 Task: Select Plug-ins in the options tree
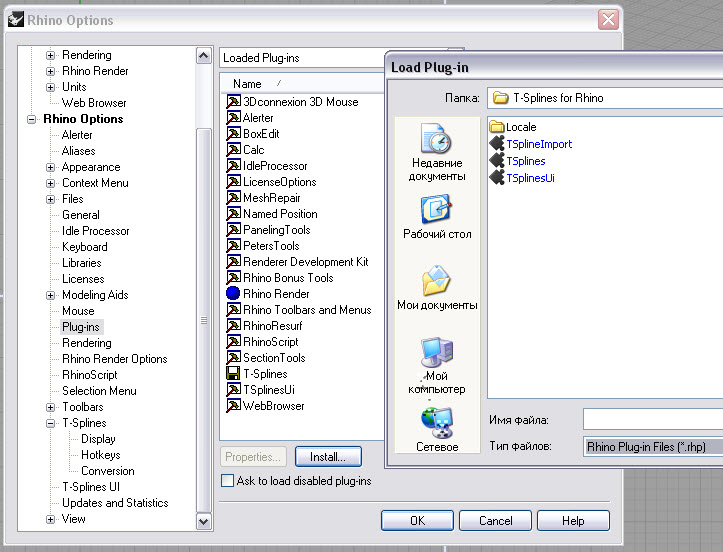click(81, 327)
